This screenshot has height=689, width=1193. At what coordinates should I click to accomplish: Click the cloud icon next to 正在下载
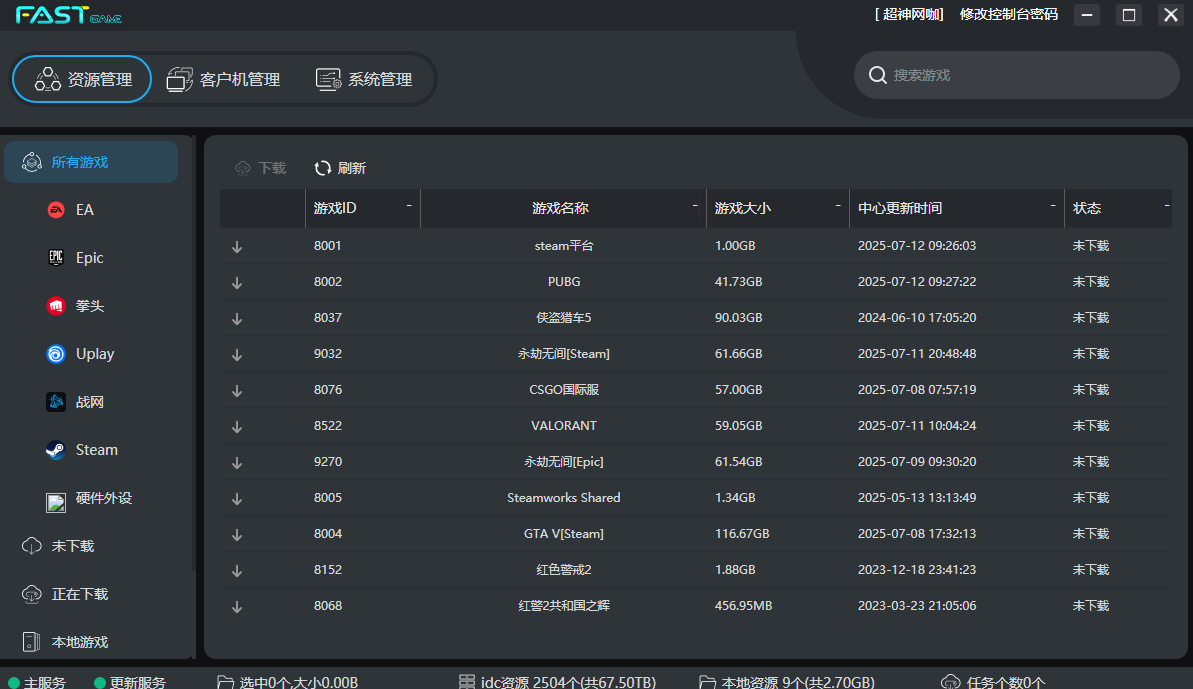(x=32, y=594)
